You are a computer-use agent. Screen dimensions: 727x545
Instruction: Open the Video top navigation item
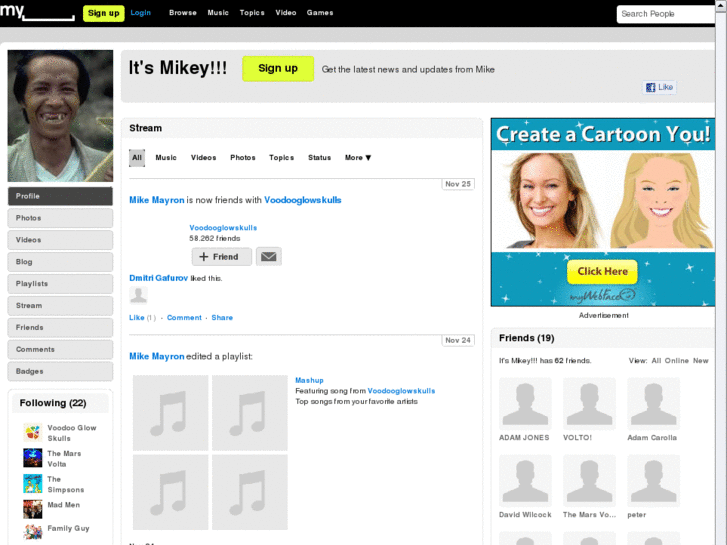(x=286, y=13)
